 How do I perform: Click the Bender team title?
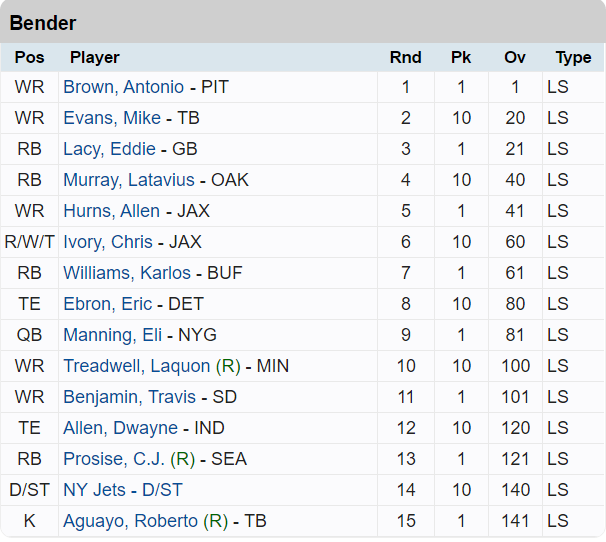coord(43,22)
